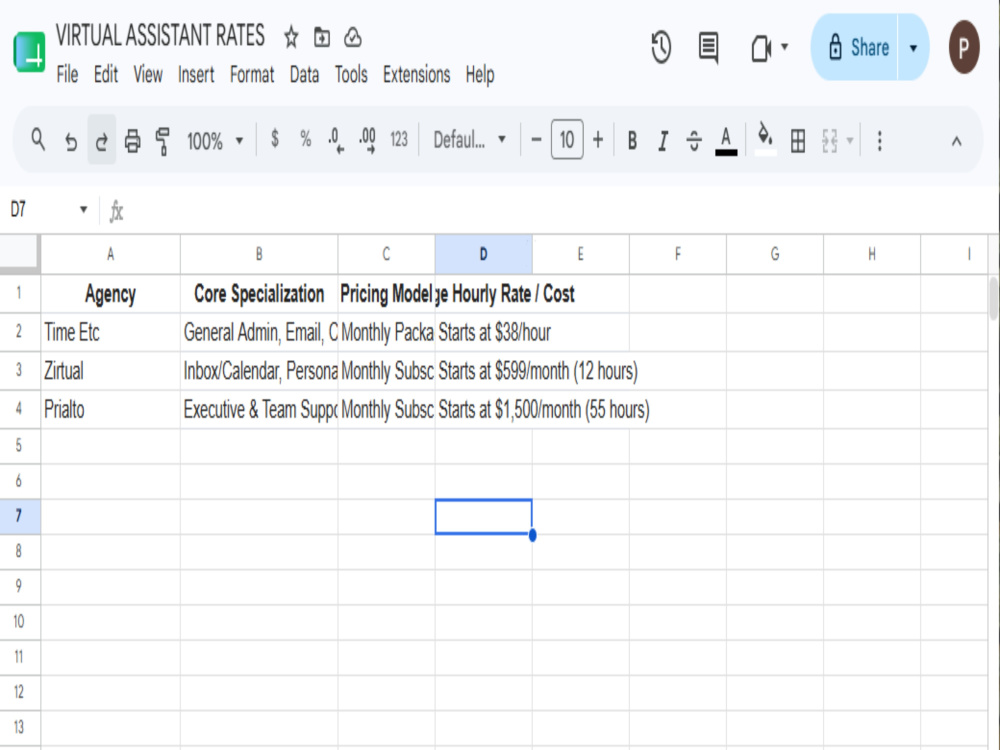Format cell as percent
Viewport: 1000px width, 750px height.
[x=305, y=138]
